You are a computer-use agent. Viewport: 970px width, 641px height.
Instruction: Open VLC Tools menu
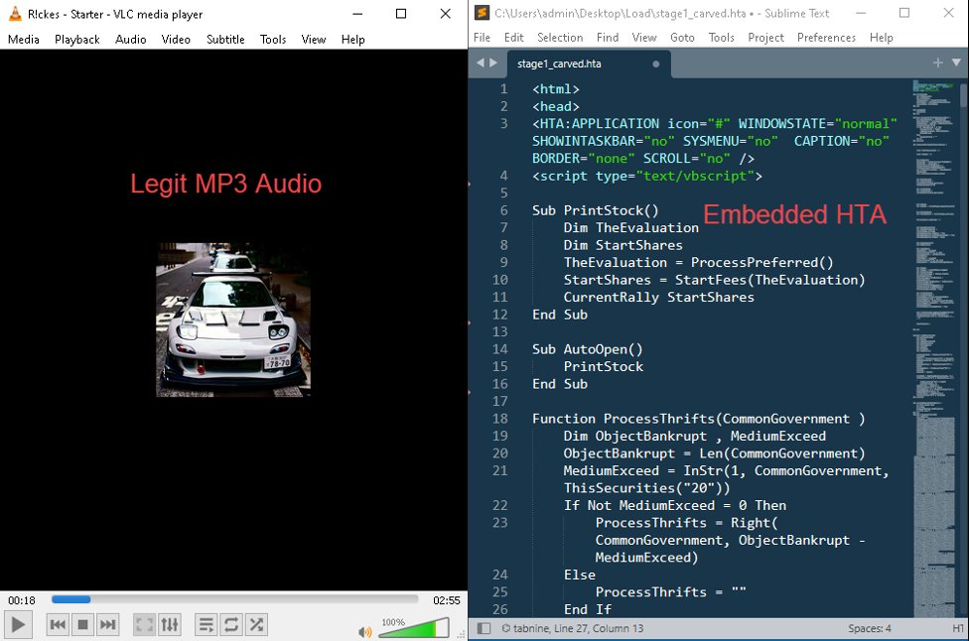(x=273, y=39)
